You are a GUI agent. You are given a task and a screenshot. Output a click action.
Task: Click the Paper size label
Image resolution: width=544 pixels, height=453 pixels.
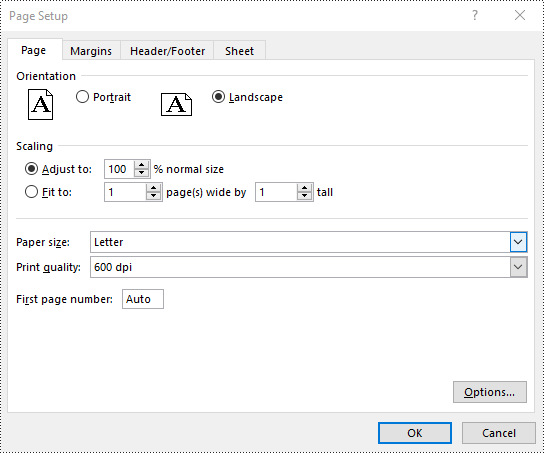click(43, 242)
